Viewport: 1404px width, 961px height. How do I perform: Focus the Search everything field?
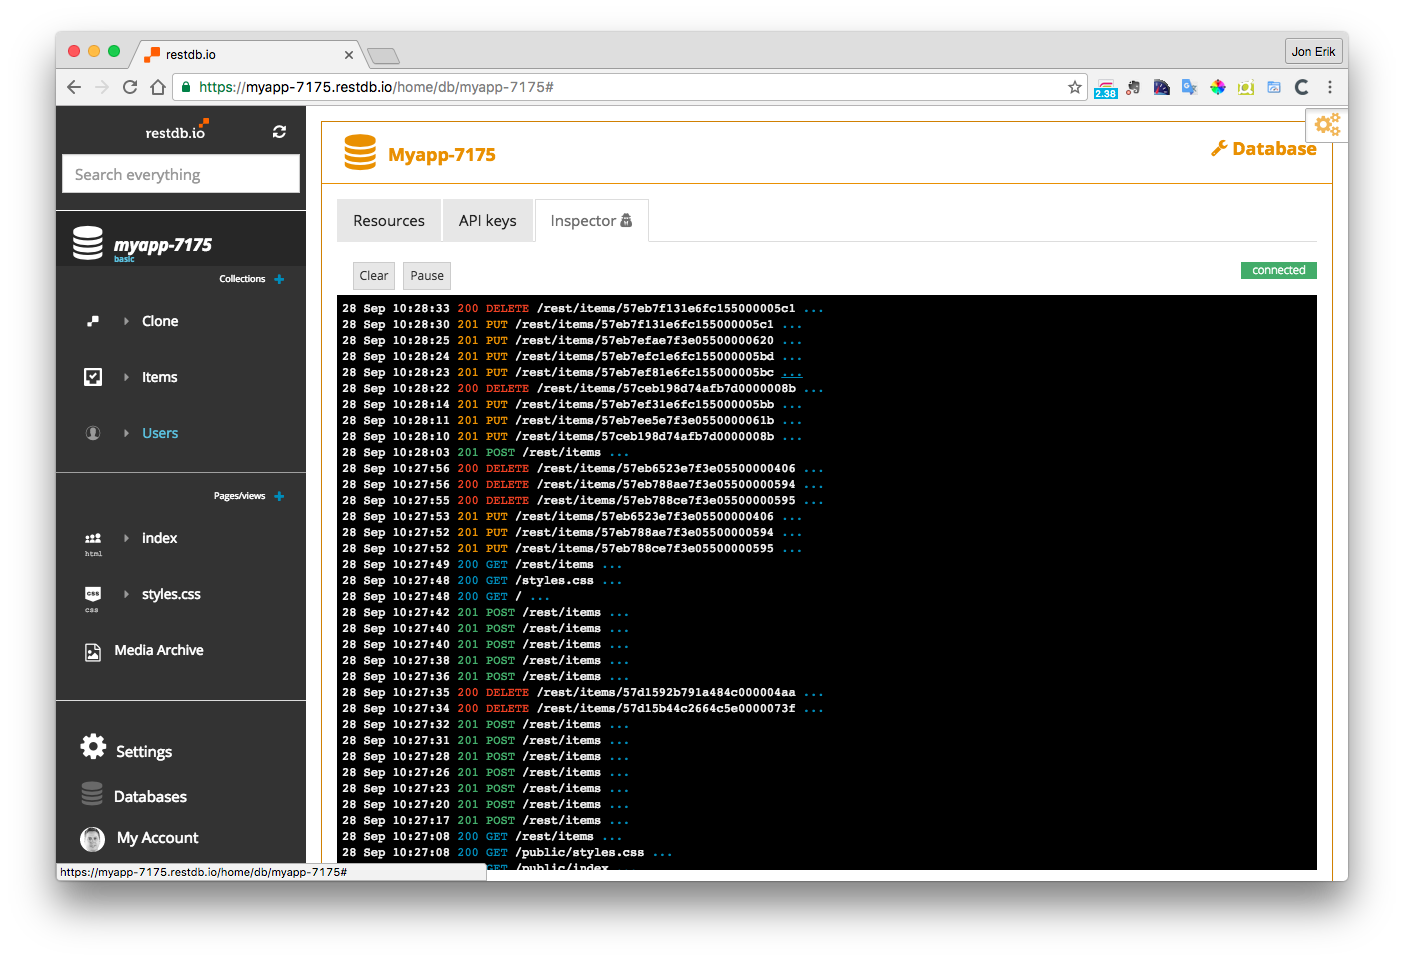181,174
